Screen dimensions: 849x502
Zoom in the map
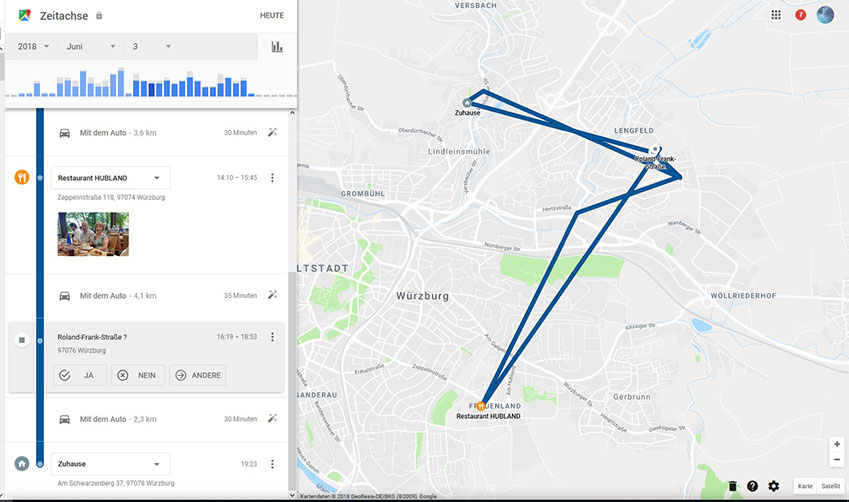tap(837, 444)
